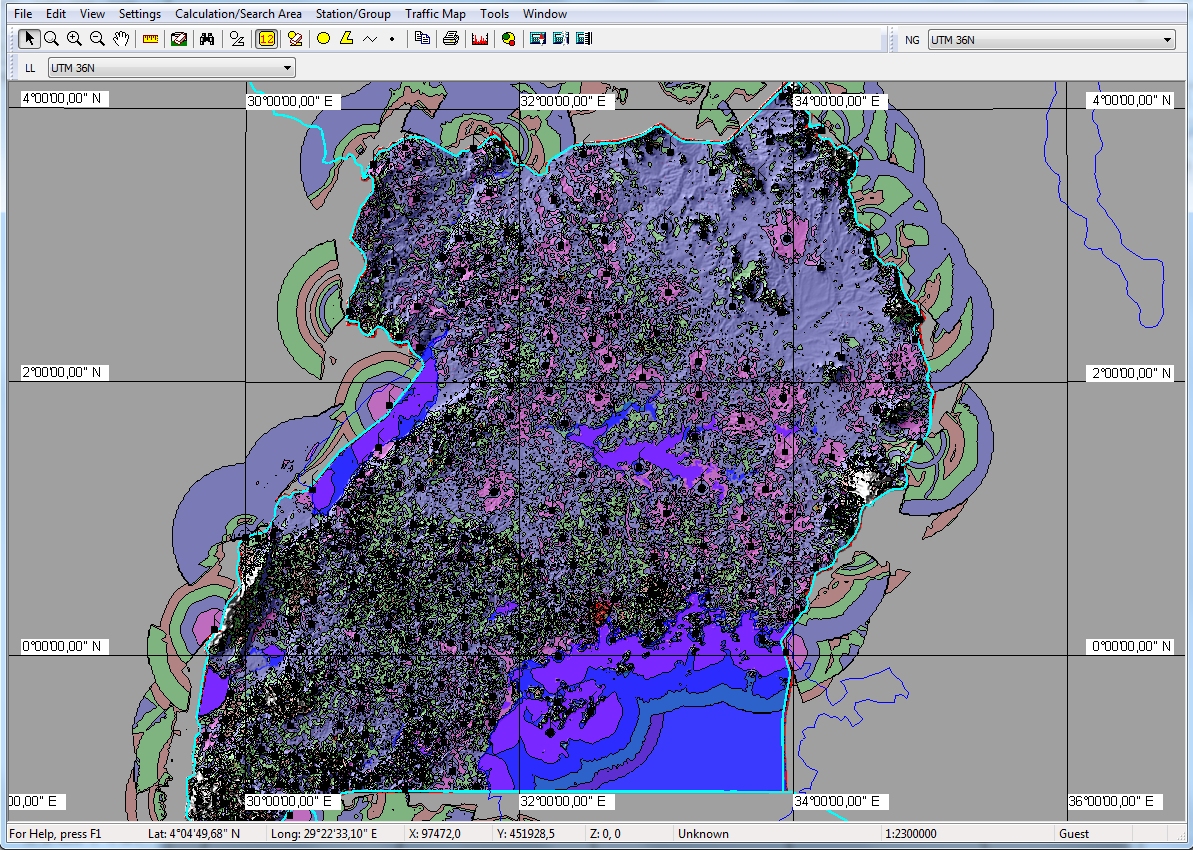The width and height of the screenshot is (1193, 850).
Task: Expand the NG UTM 36N dropdown
Action: click(x=1167, y=40)
